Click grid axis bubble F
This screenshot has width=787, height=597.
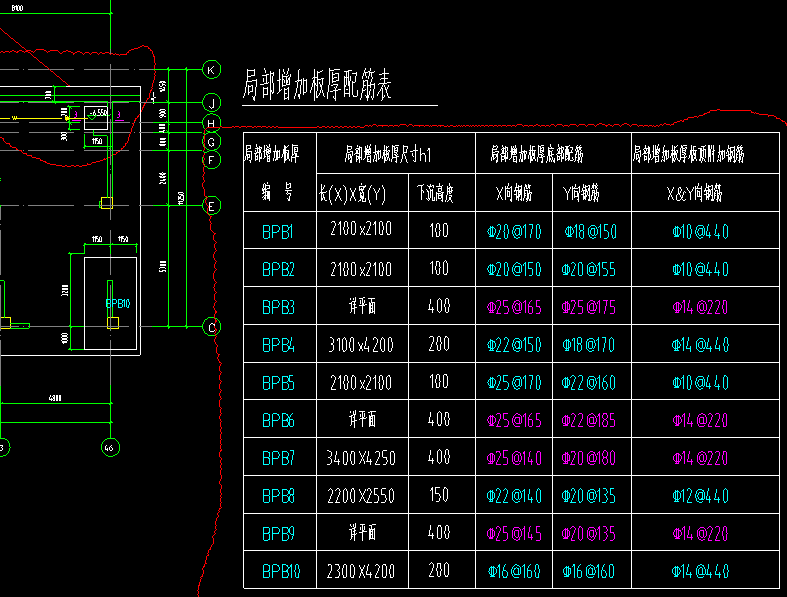coord(211,160)
